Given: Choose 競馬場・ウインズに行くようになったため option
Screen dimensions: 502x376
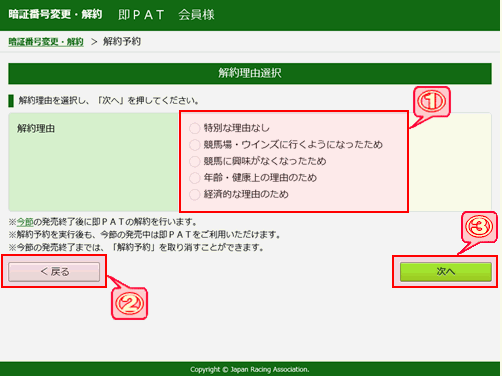Looking at the screenshot, I should click(194, 145).
